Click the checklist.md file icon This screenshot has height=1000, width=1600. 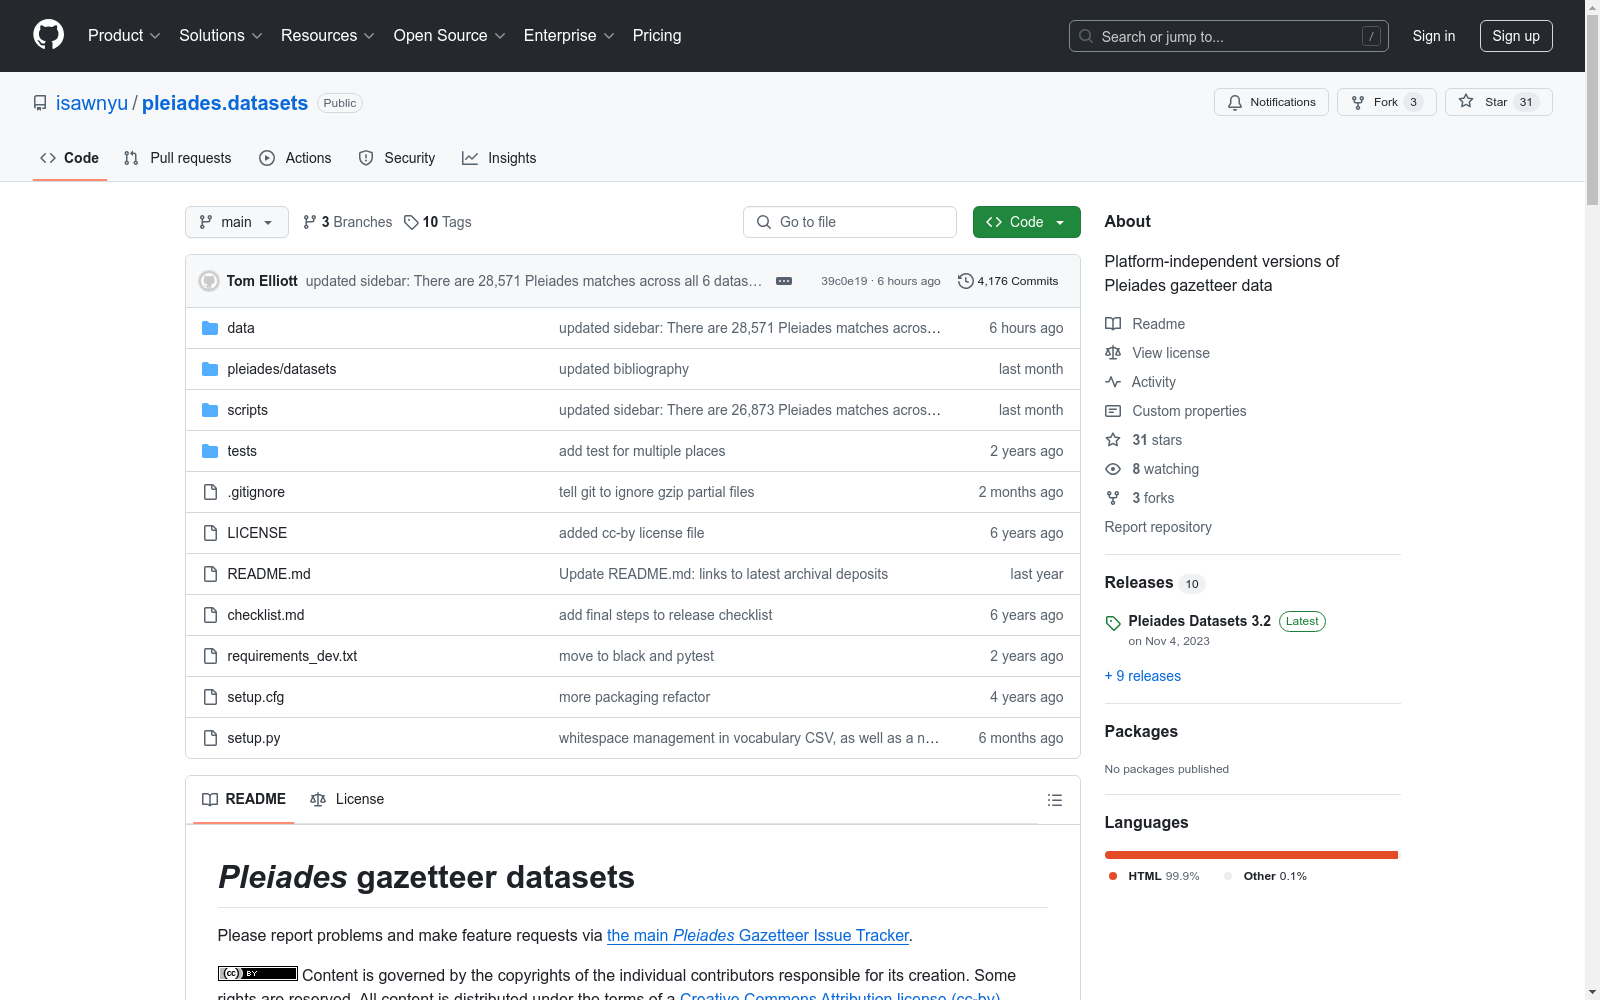[210, 615]
